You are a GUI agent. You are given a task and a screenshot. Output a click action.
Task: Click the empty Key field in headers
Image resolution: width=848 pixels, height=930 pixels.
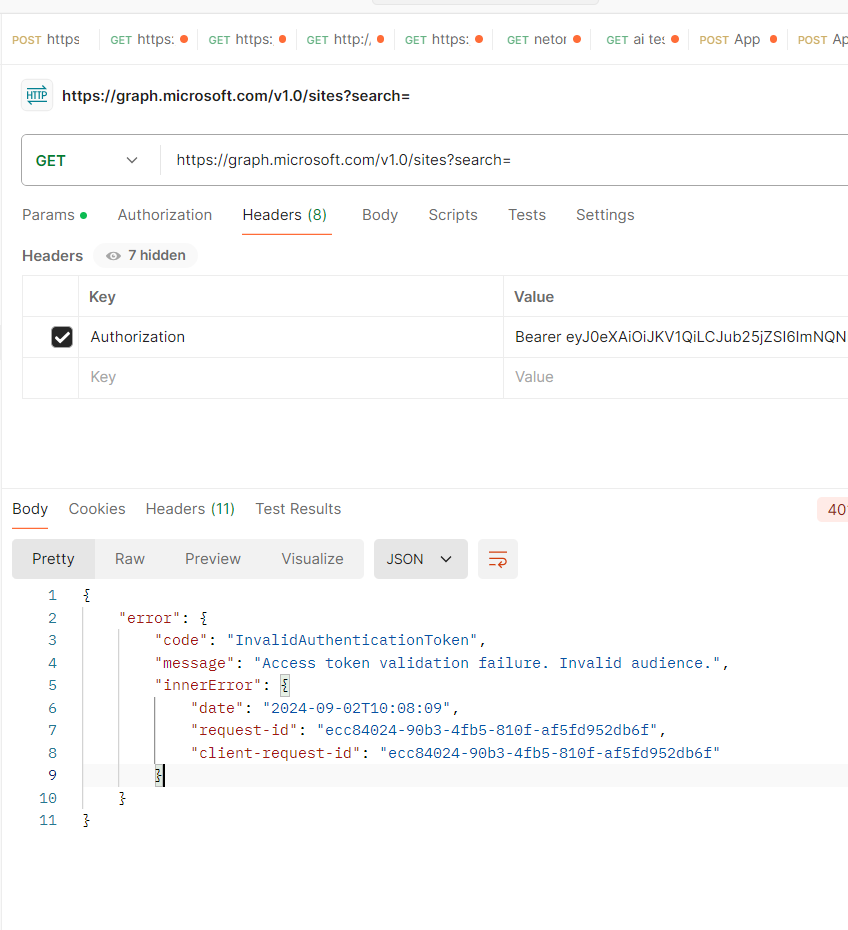(x=291, y=377)
